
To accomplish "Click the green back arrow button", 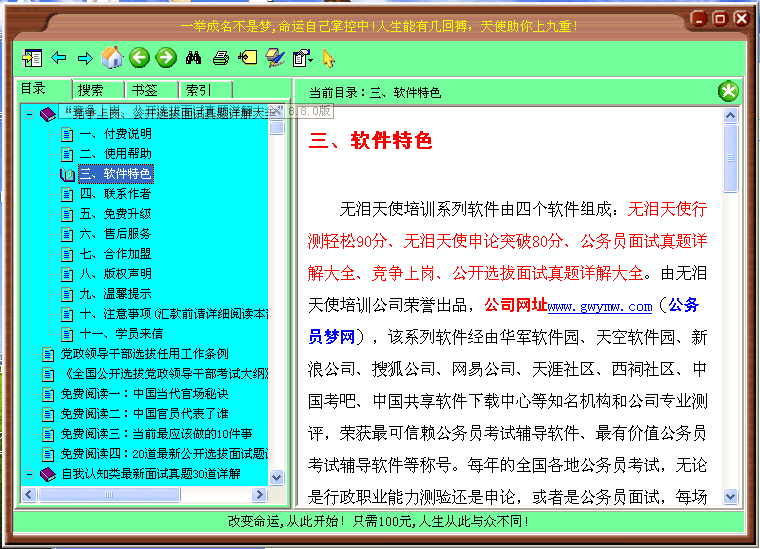I will pyautogui.click(x=140, y=58).
